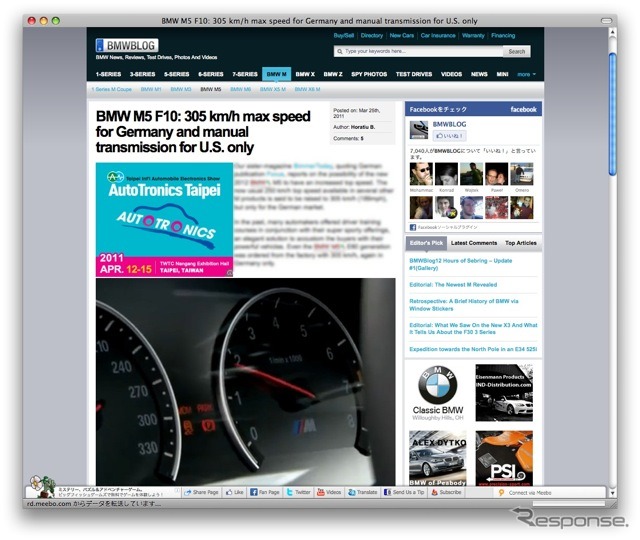Image resolution: width=640 pixels, height=540 pixels.
Task: Click the BMWBLOG Facebook page avatar
Action: coord(418,130)
